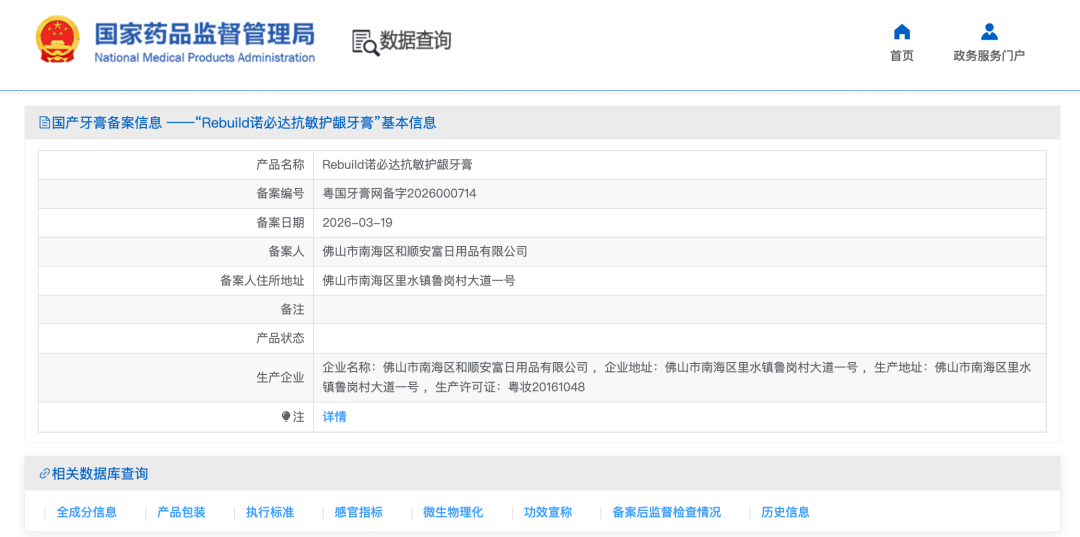
Task: Click the 国家药品监督管理局 title
Action: [x=205, y=34]
